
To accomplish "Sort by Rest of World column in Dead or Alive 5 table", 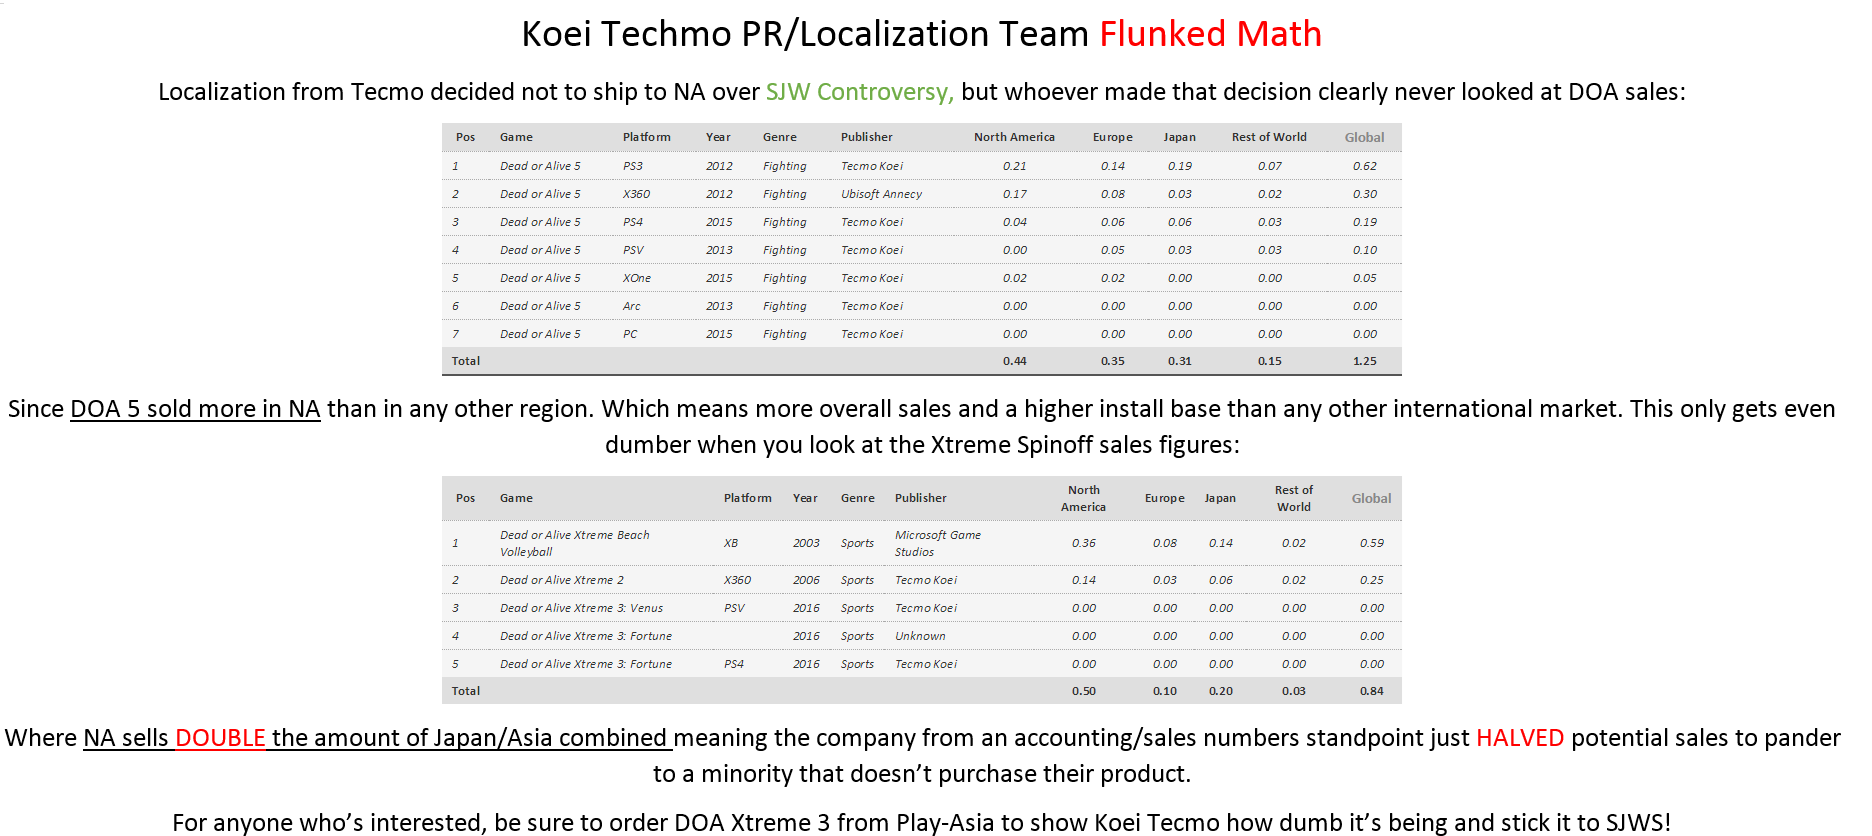I will click(x=1268, y=137).
